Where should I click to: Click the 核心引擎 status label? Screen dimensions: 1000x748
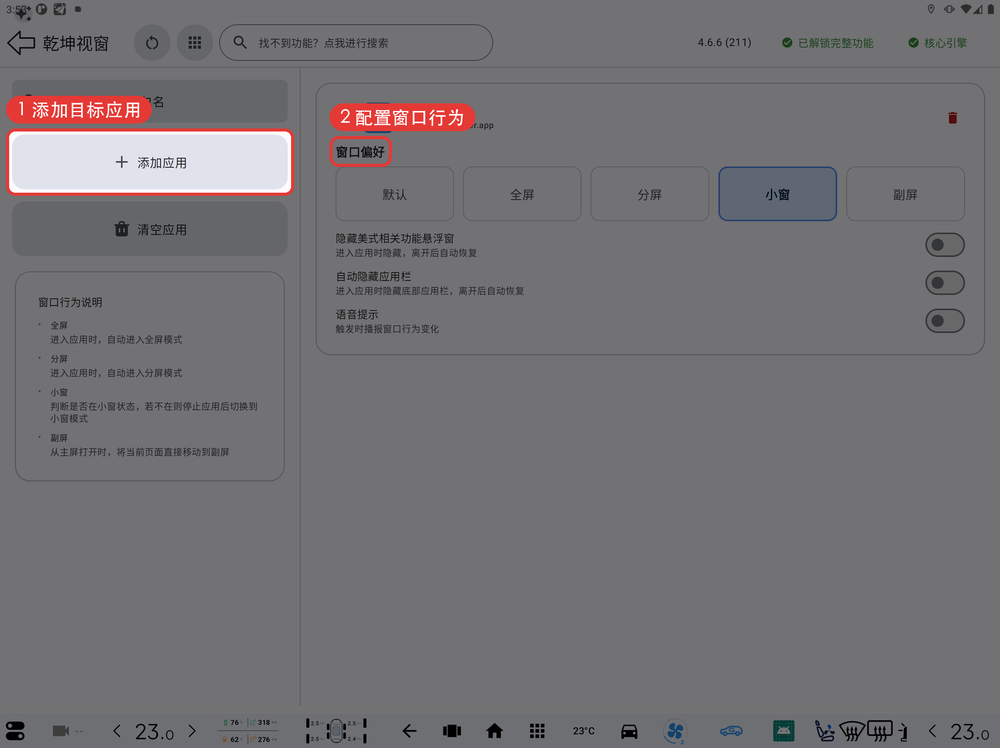(x=938, y=43)
